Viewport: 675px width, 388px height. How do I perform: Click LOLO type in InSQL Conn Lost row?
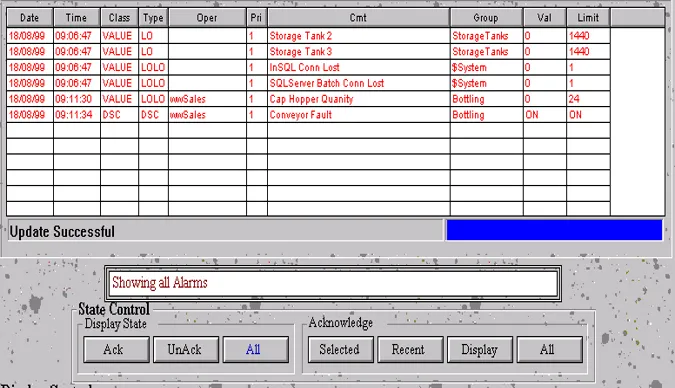point(153,68)
